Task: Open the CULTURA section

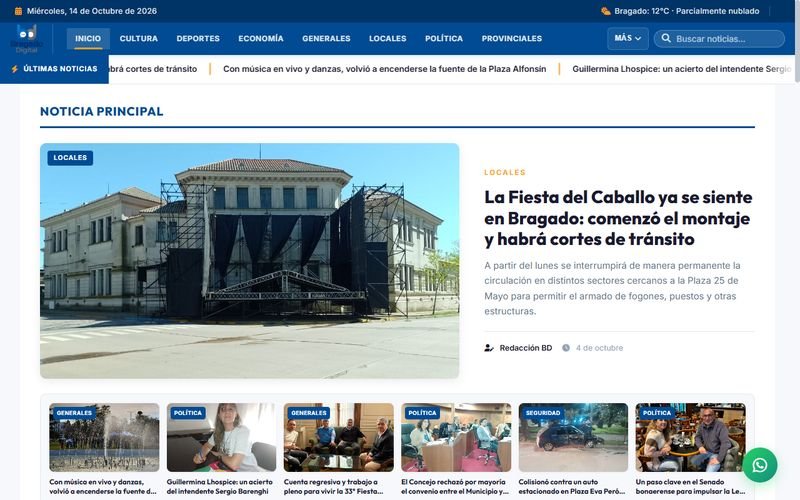Action: pyautogui.click(x=139, y=38)
